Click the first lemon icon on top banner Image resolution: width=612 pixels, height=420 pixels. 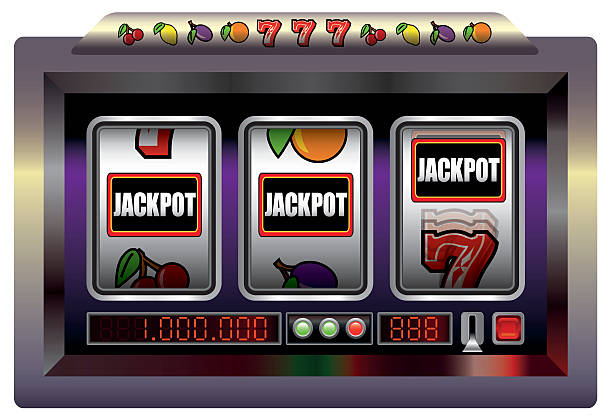(x=166, y=33)
